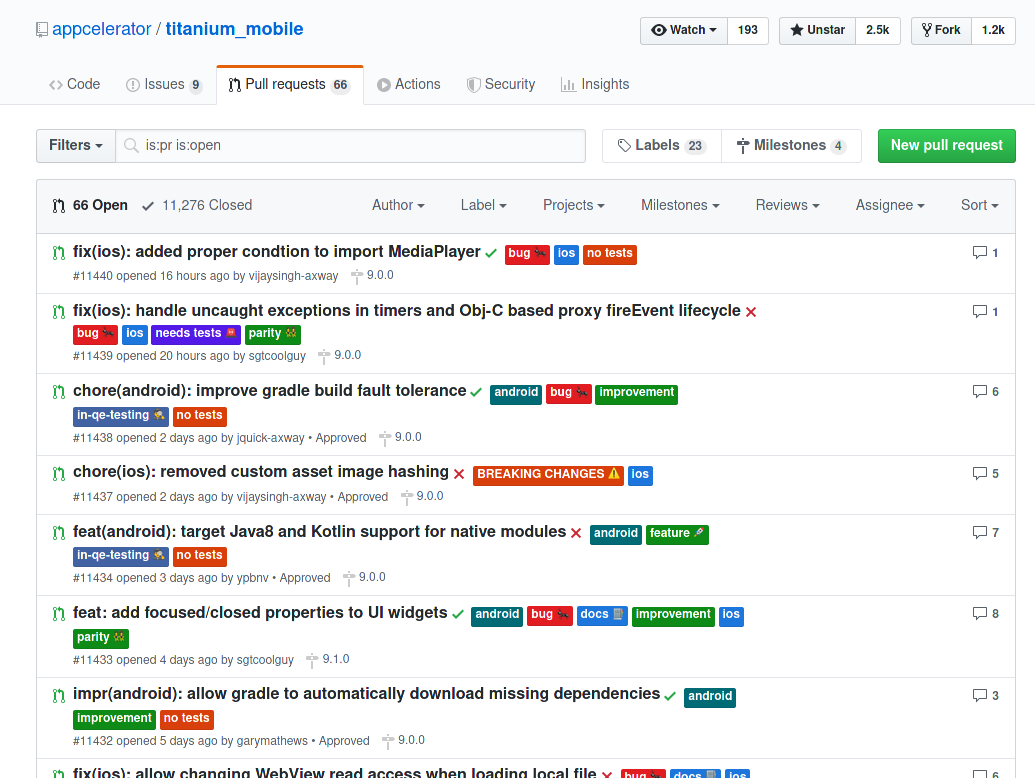1035x778 pixels.
Task: Select the Pull requests tab
Action: coord(290,84)
